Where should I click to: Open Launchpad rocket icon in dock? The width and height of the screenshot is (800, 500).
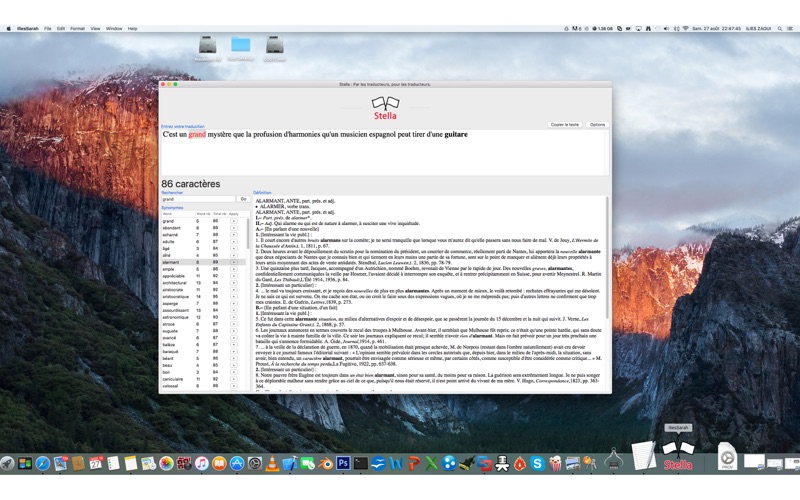coord(7,463)
